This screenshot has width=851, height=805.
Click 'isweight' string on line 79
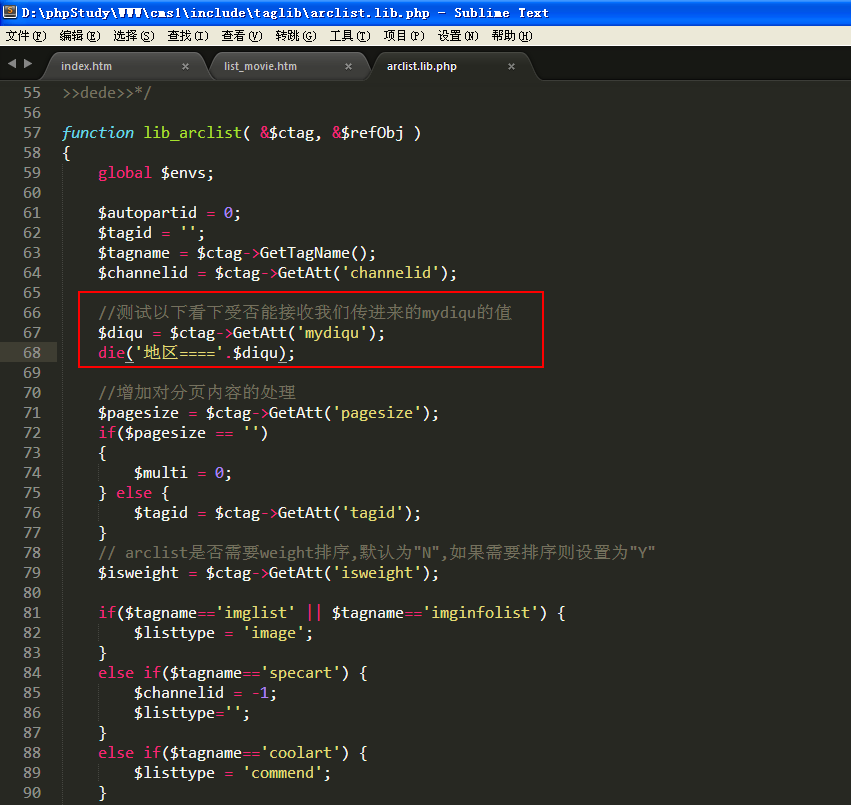[x=376, y=573]
